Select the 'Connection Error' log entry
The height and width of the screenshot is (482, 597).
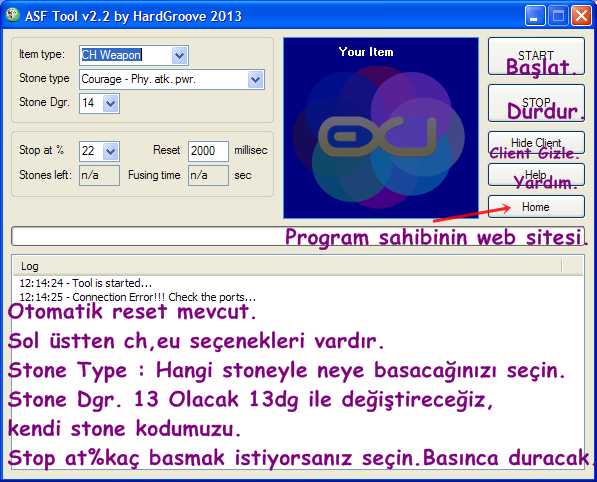pyautogui.click(x=138, y=297)
